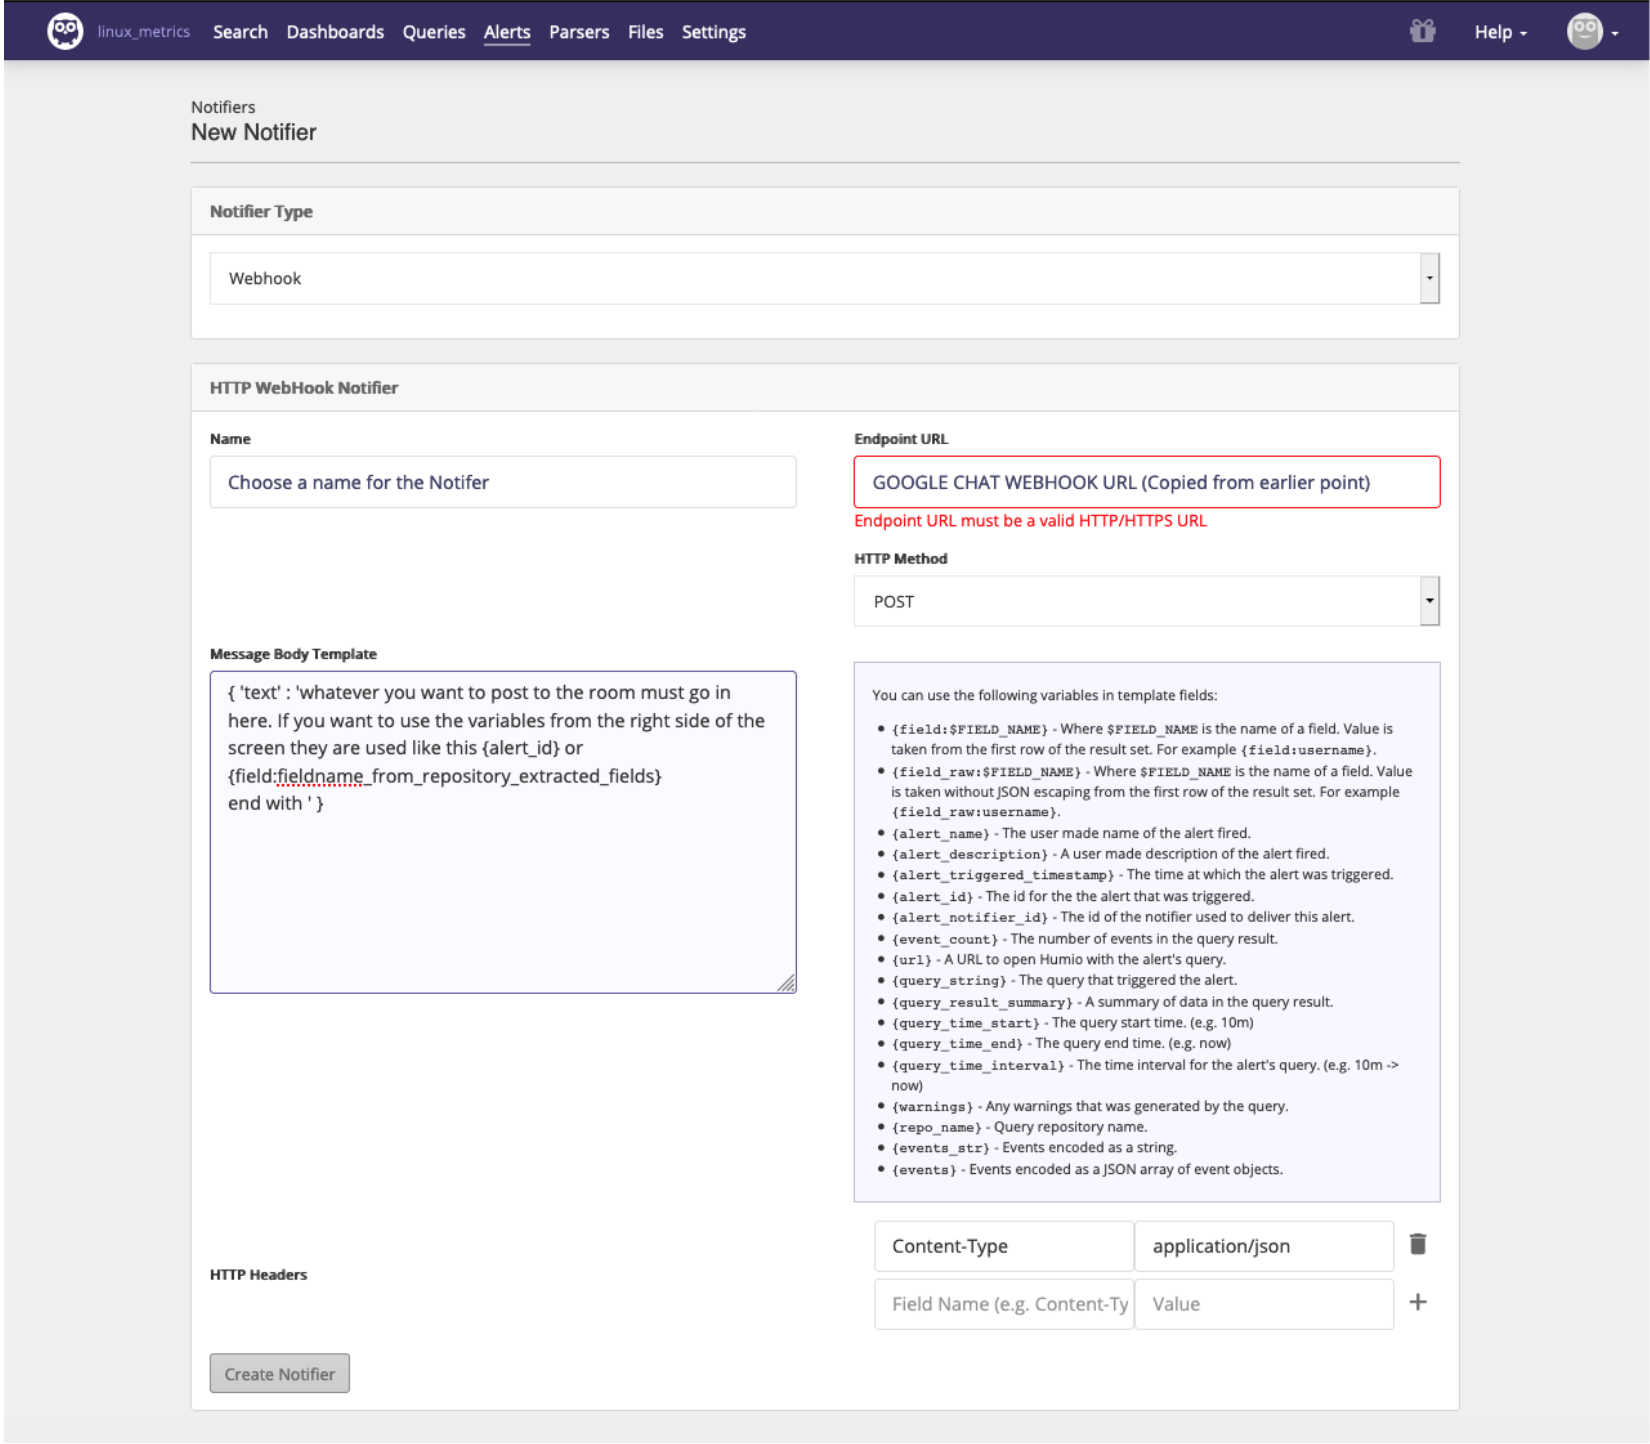Add a new header with plus icon
The height and width of the screenshot is (1444, 1650).
coord(1417,1302)
